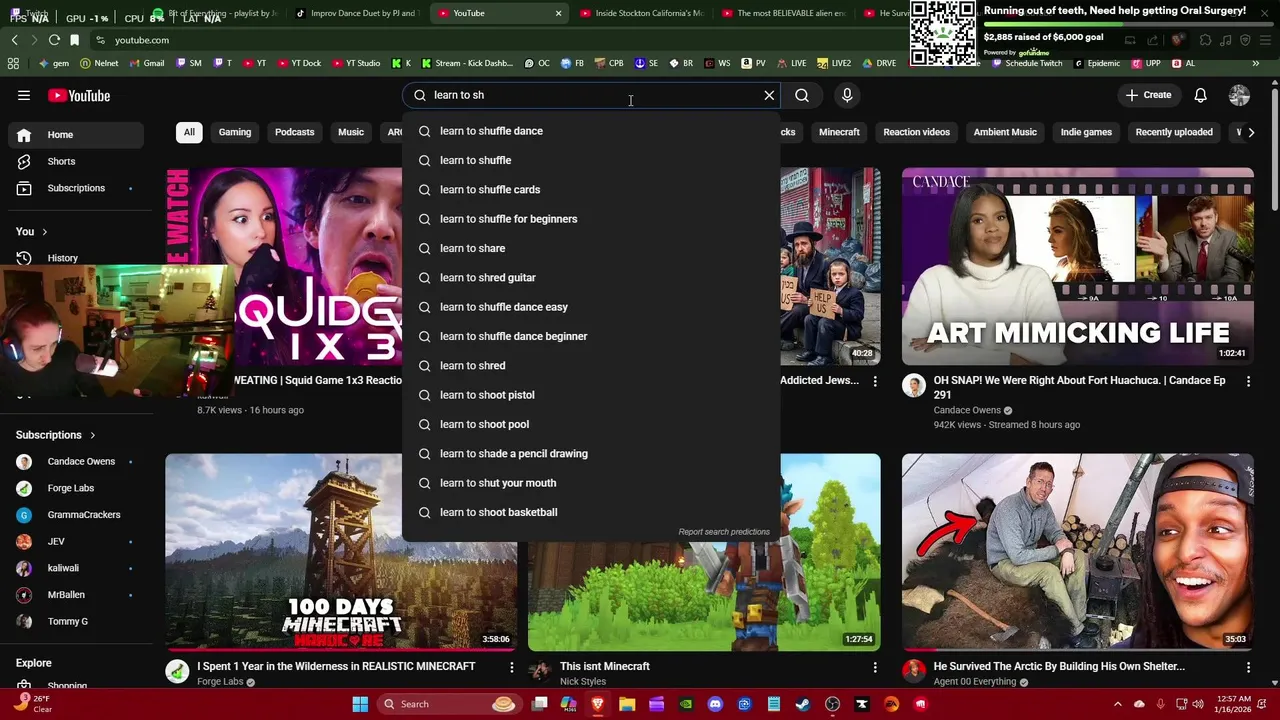Screen dimensions: 1280x720
Task: Select the 'Minecraft' filter chip
Action: pos(839,132)
